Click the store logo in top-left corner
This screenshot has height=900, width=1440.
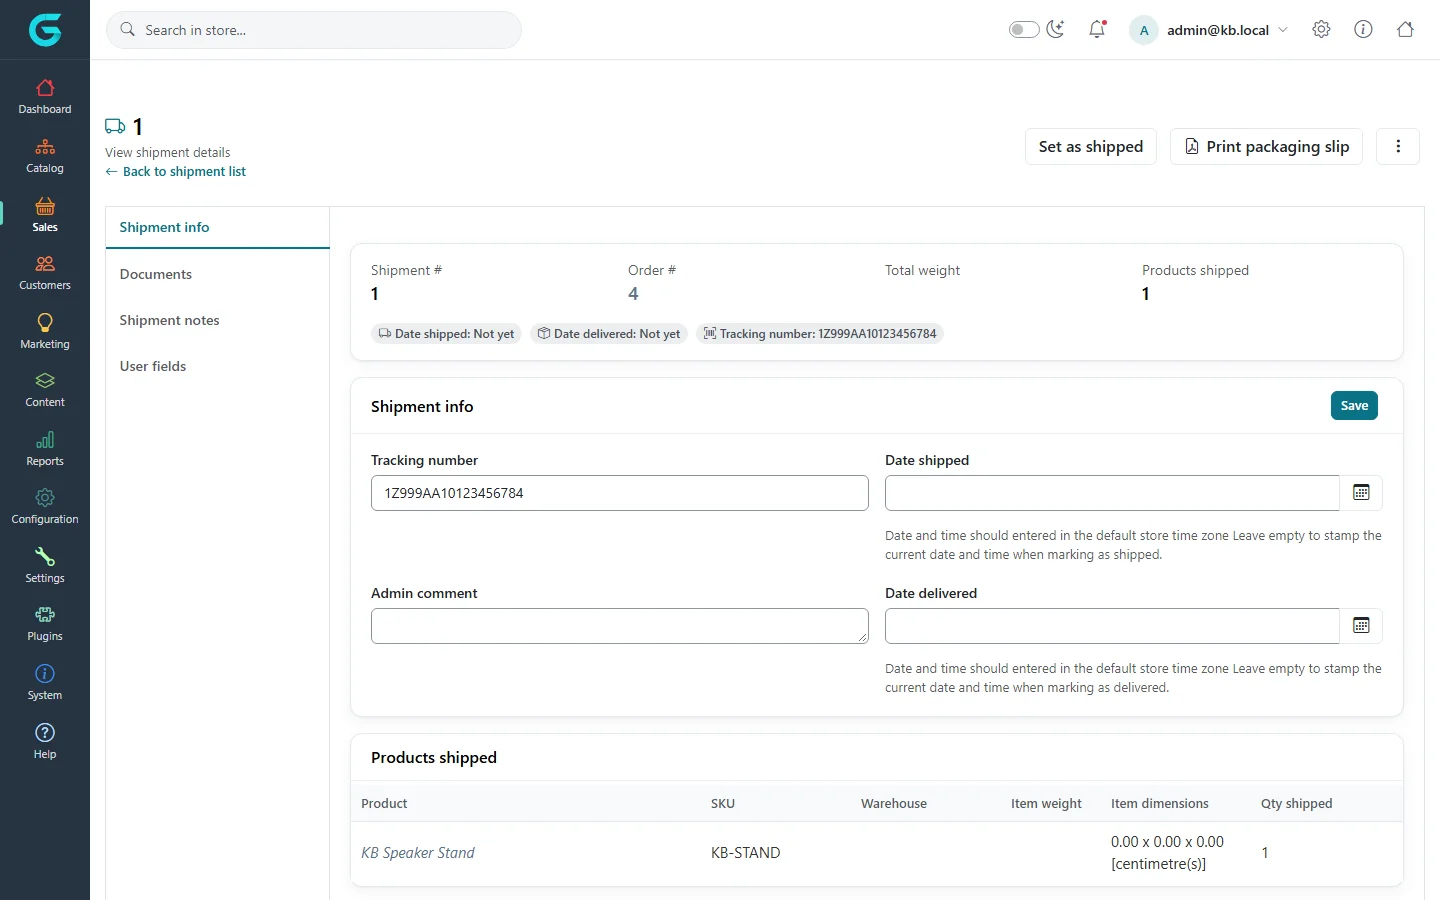pyautogui.click(x=45, y=30)
